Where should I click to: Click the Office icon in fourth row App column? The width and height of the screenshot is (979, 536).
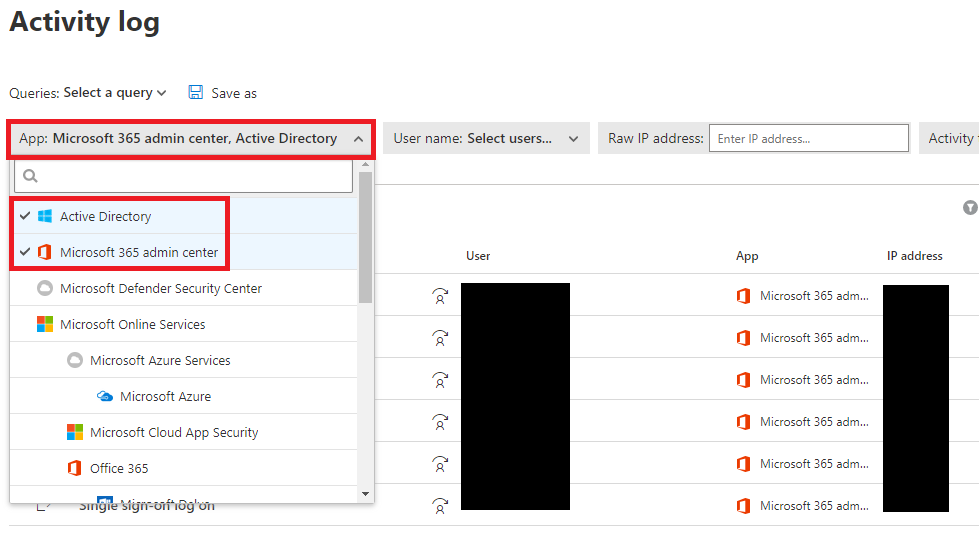click(743, 422)
